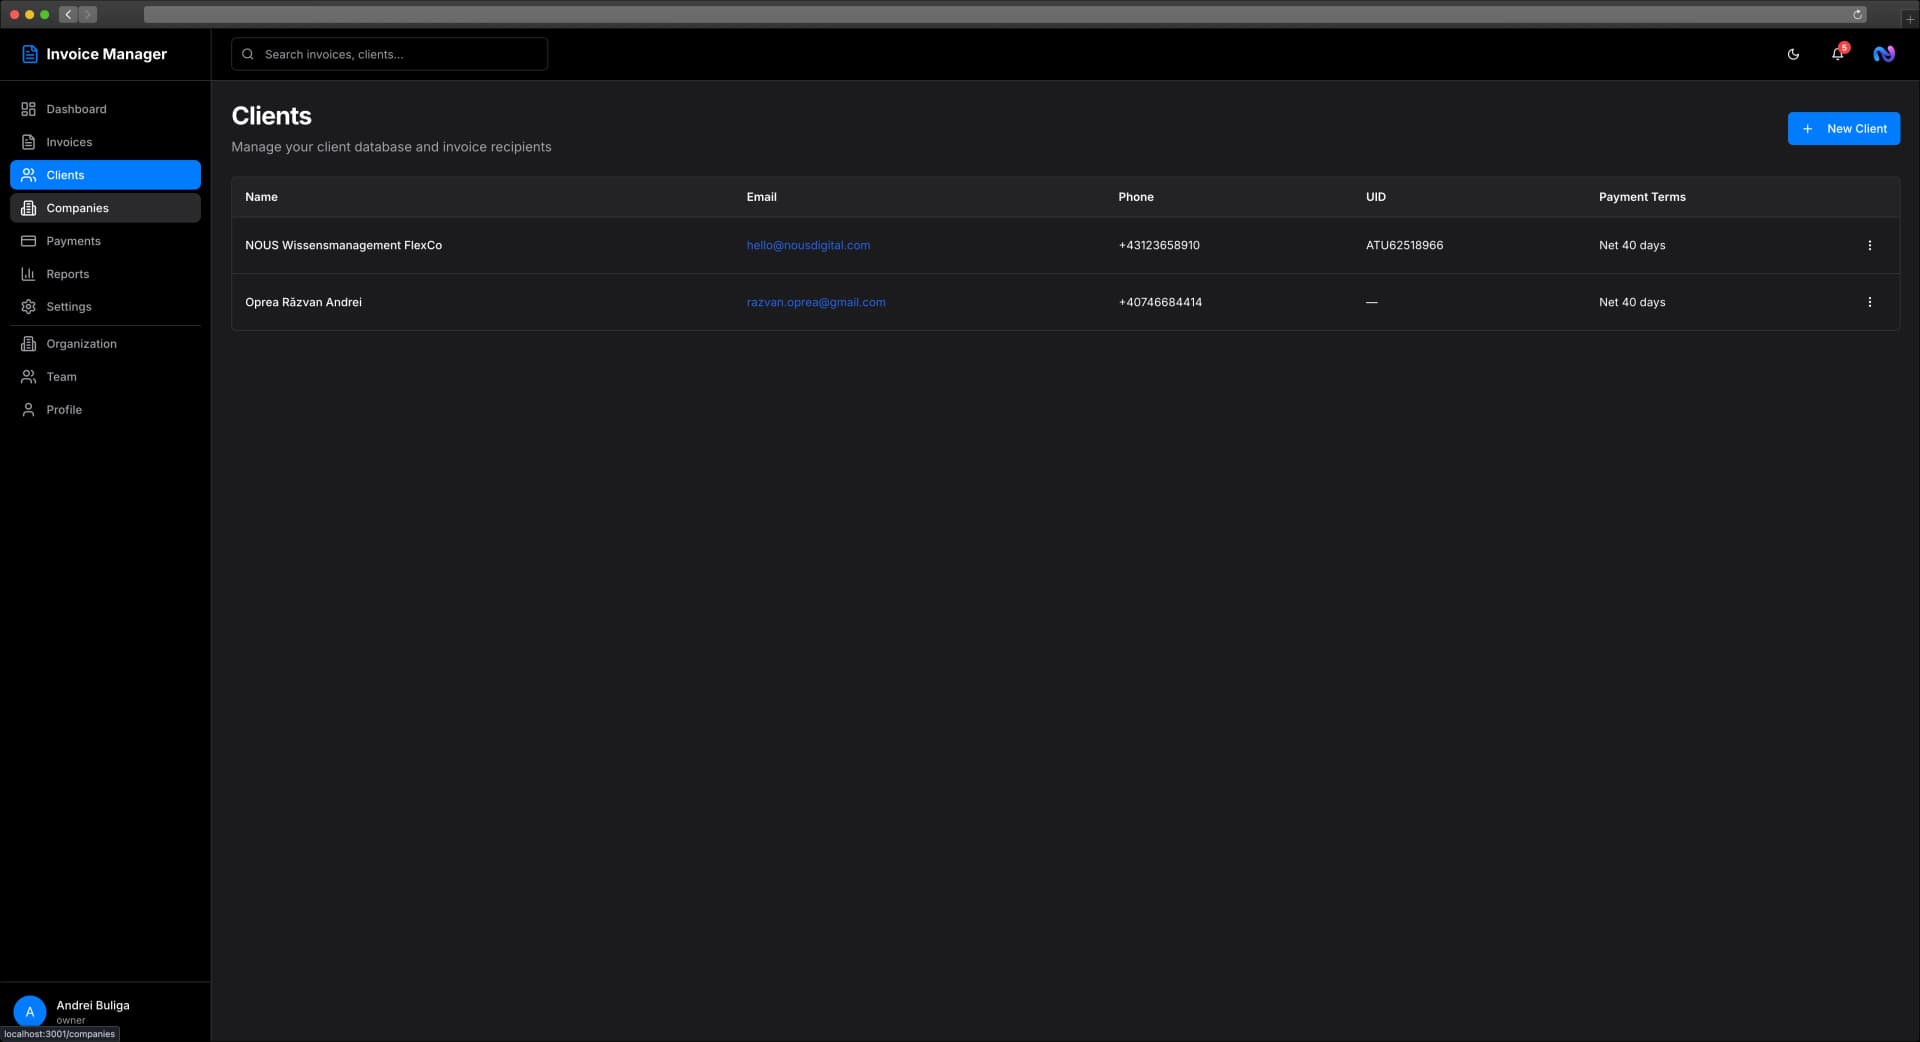The height and width of the screenshot is (1042, 1920).
Task: Email hello@nousdigital.com link
Action: [808, 245]
